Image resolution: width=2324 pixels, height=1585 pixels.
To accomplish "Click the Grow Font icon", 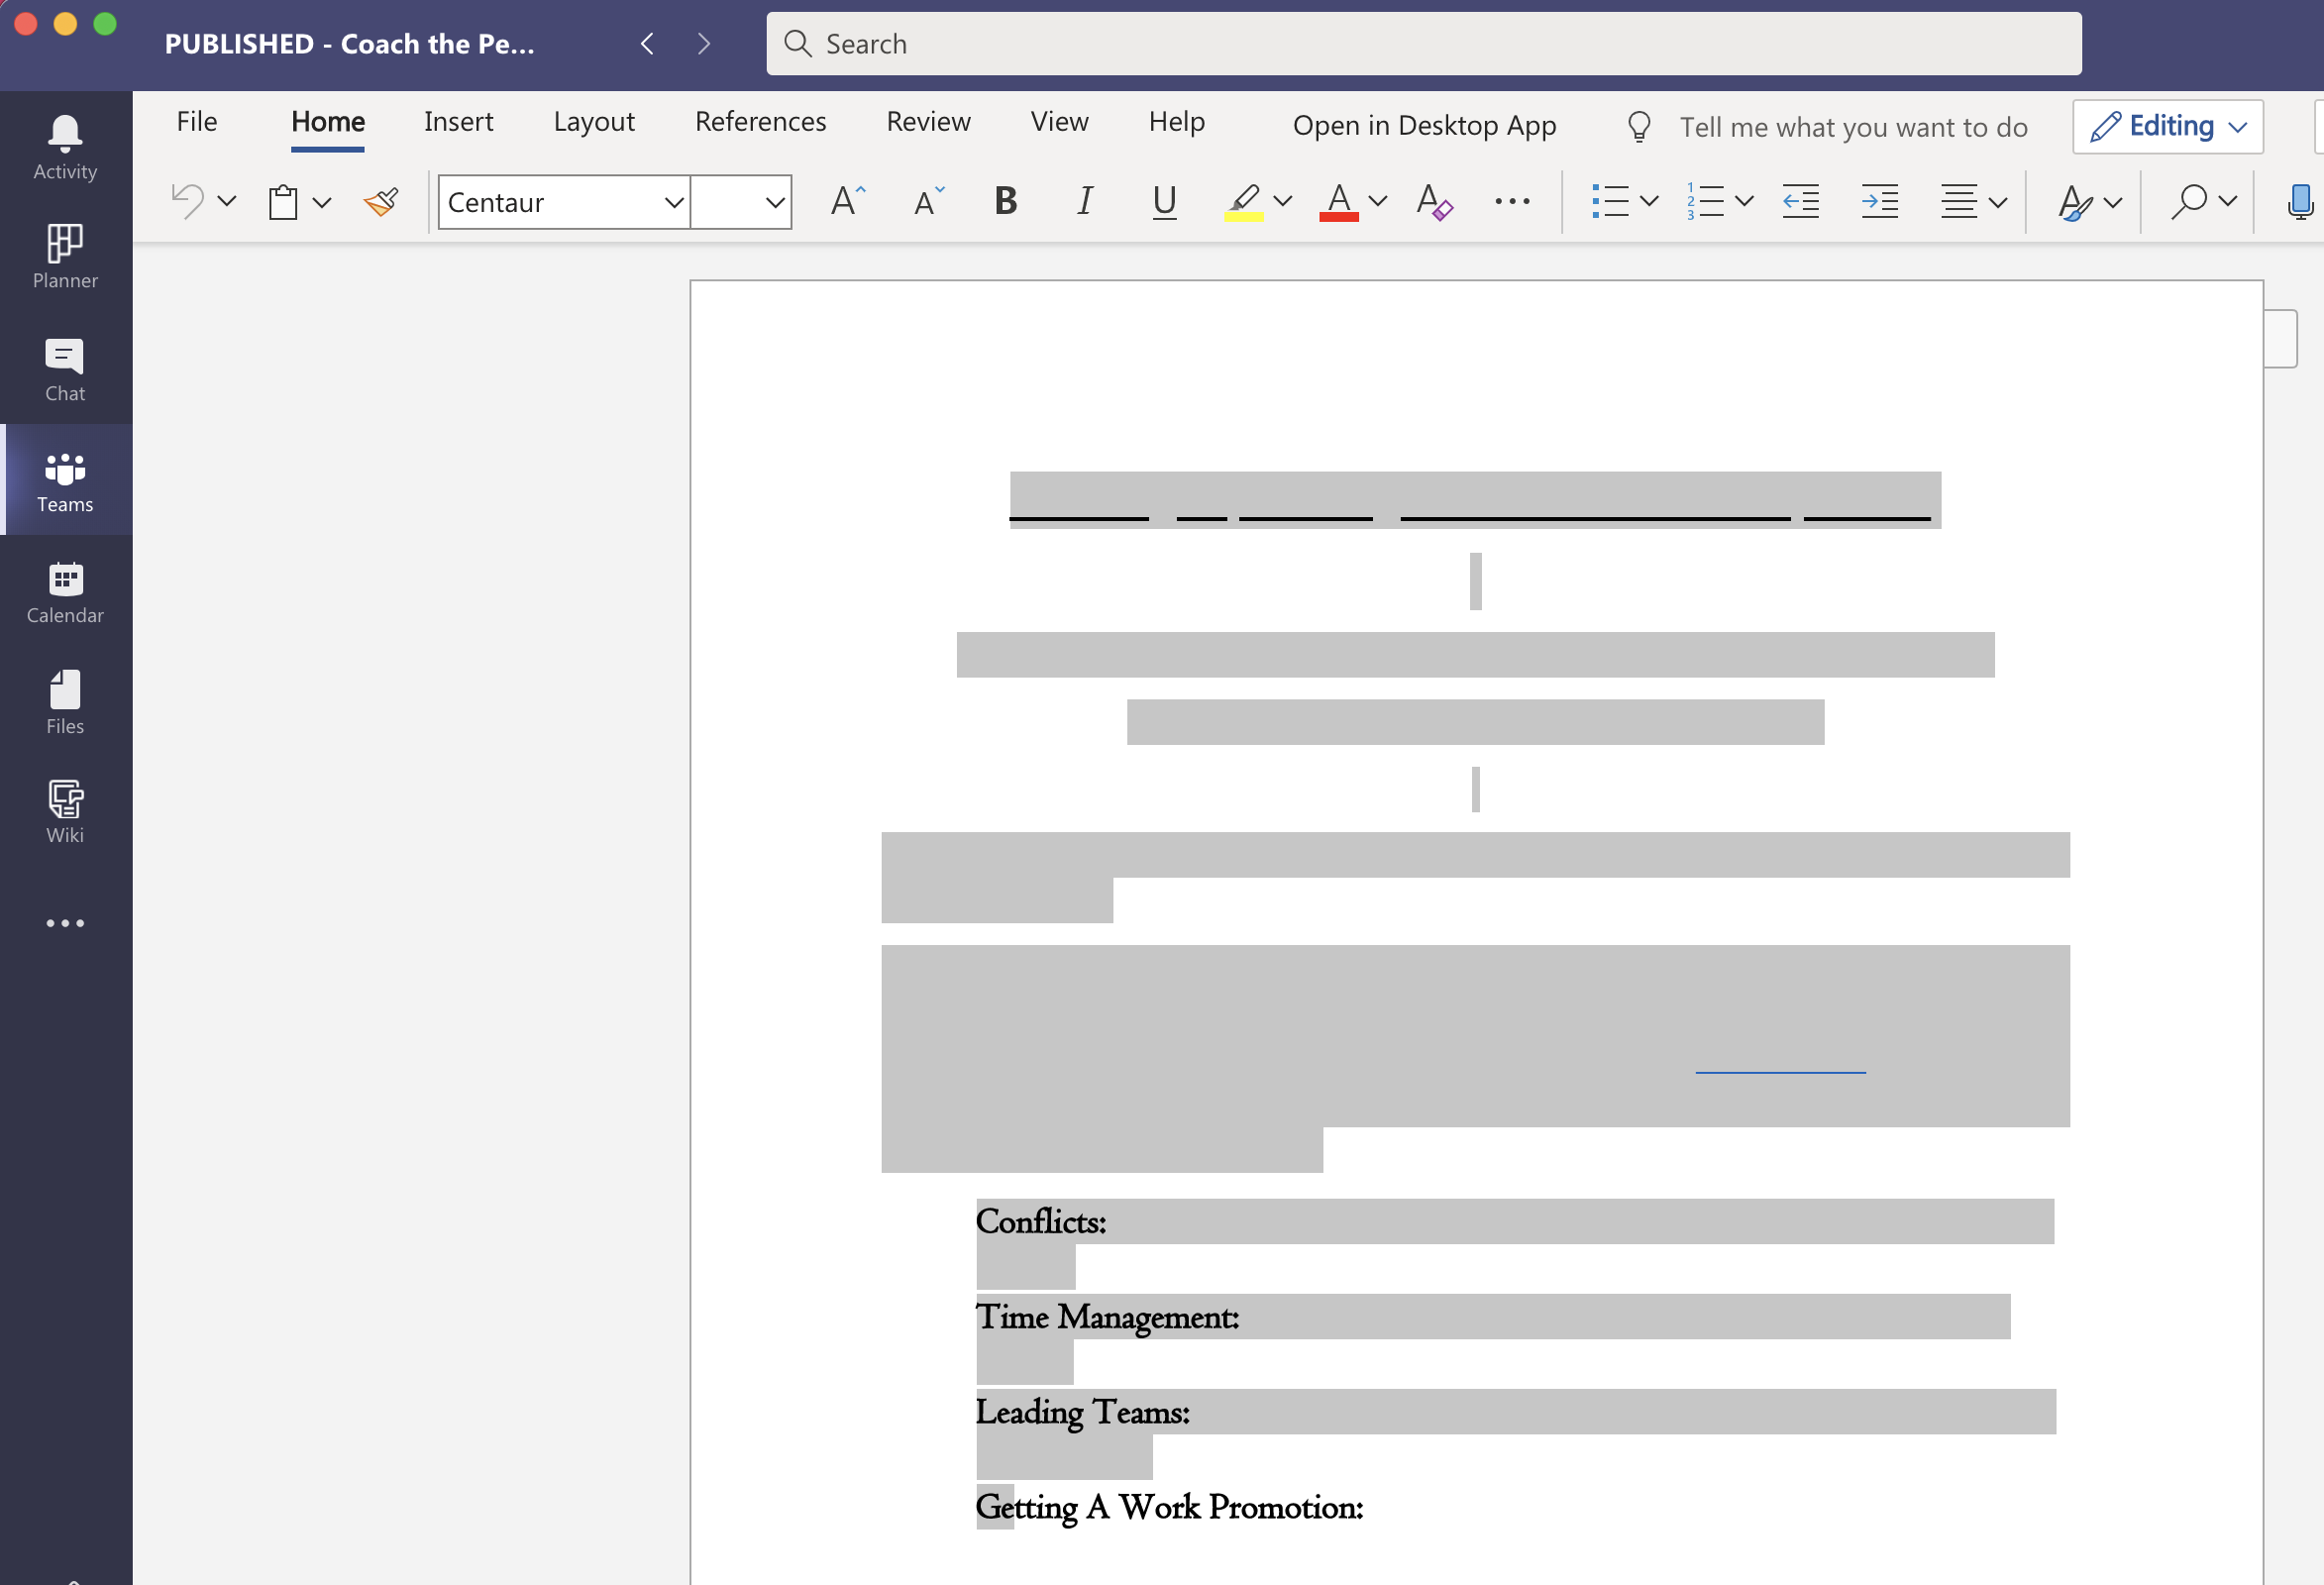I will (846, 199).
